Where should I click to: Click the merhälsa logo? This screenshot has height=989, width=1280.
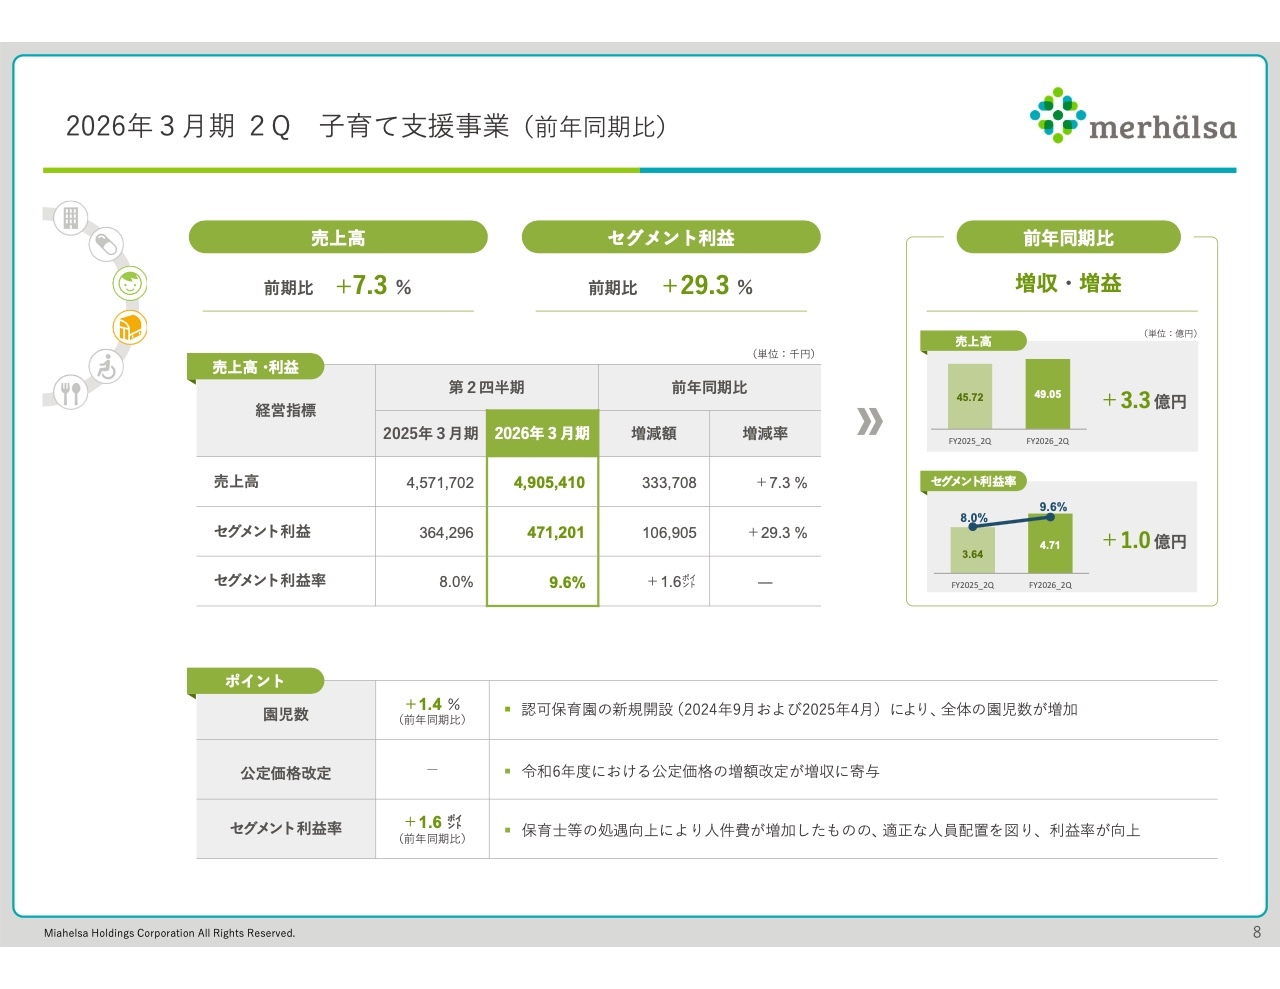pyautogui.click(x=1133, y=117)
